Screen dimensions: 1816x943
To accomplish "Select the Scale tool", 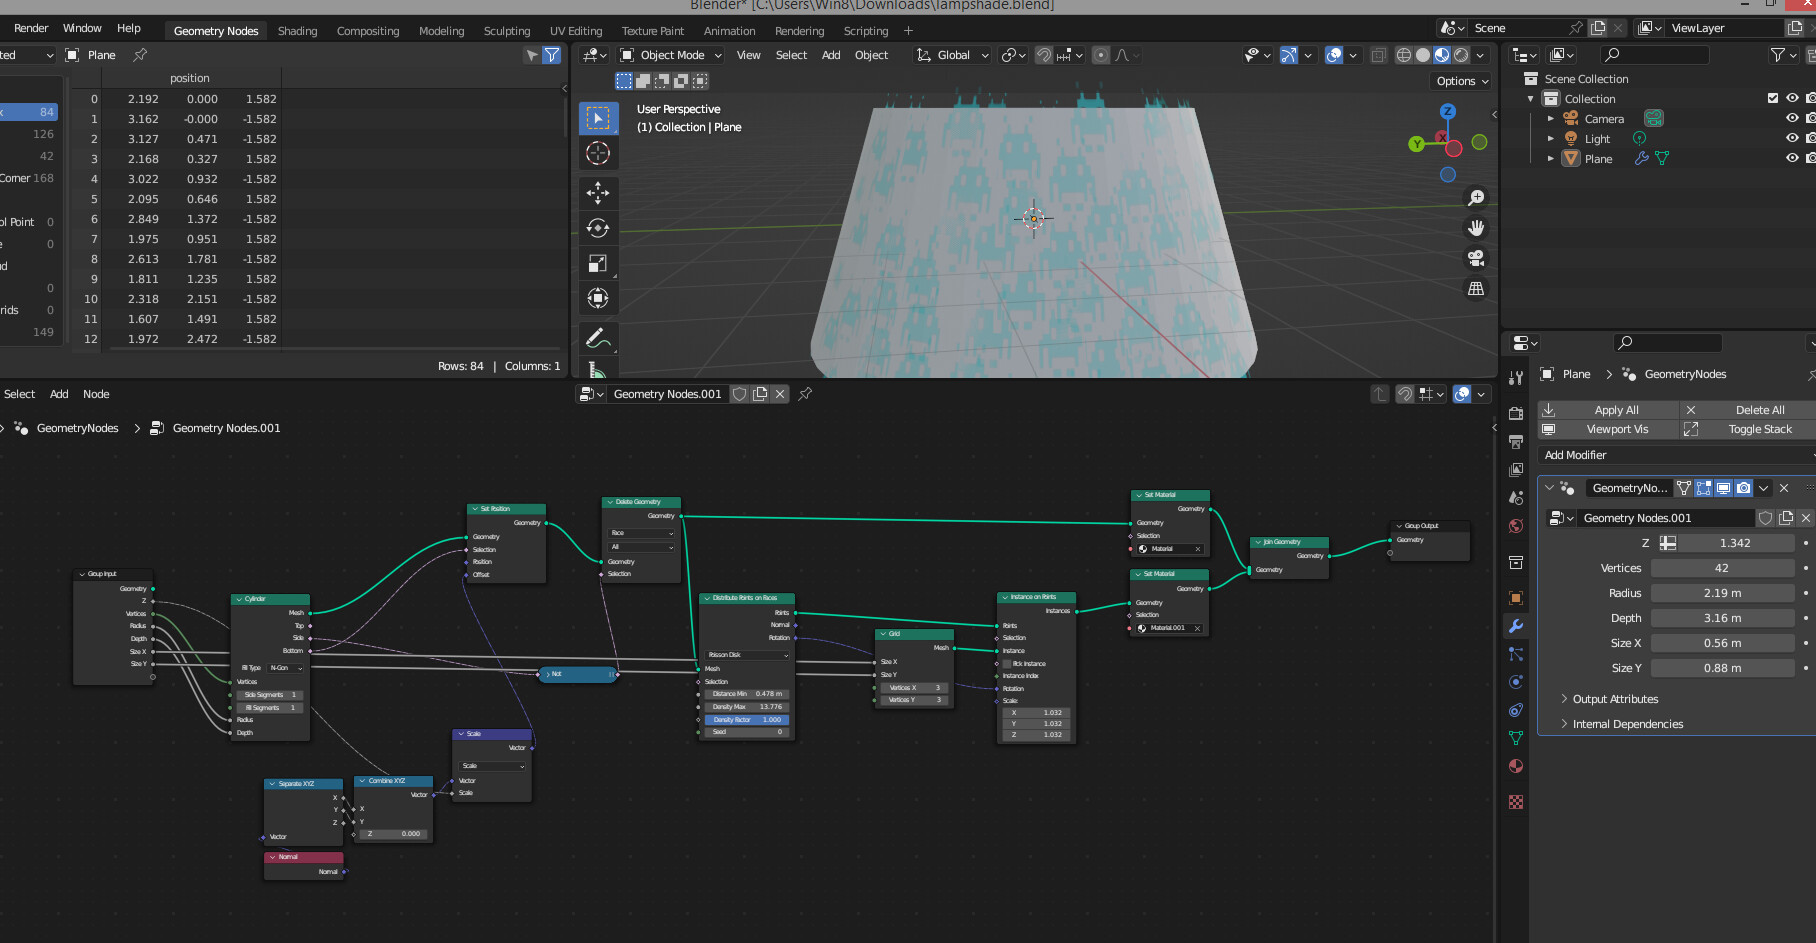I will click(598, 263).
